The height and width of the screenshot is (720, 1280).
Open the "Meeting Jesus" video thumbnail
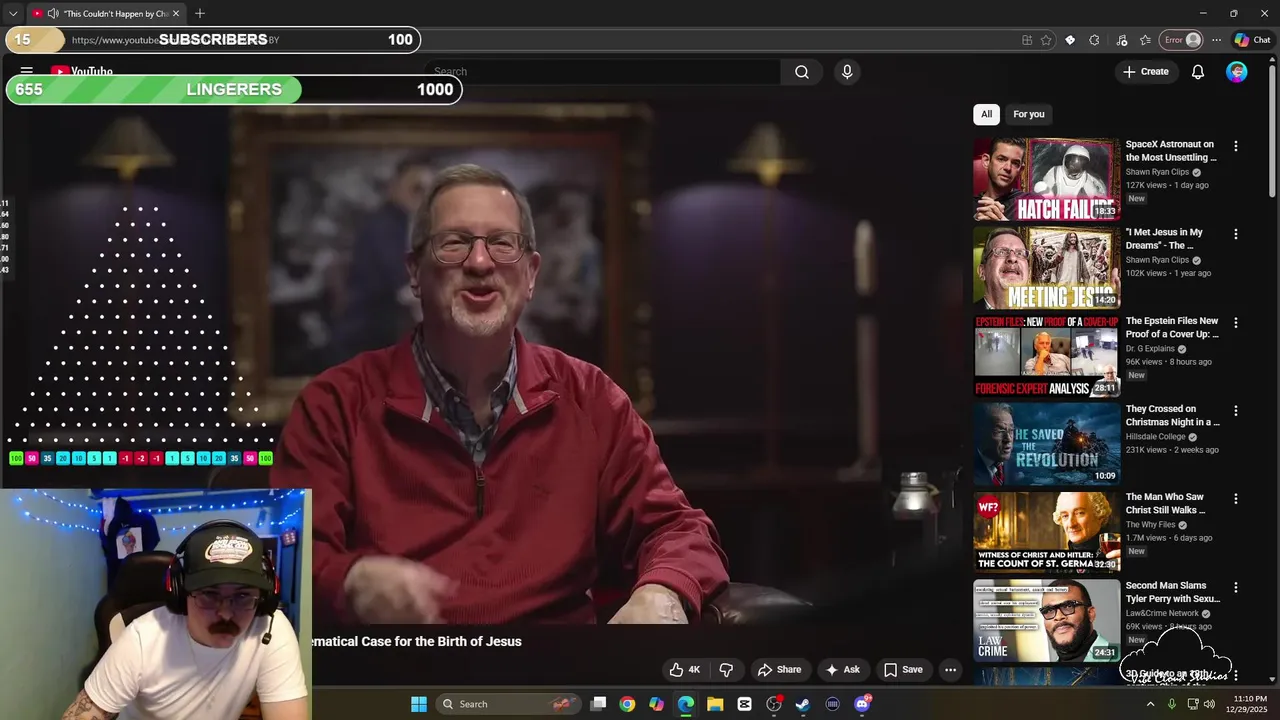[1046, 268]
